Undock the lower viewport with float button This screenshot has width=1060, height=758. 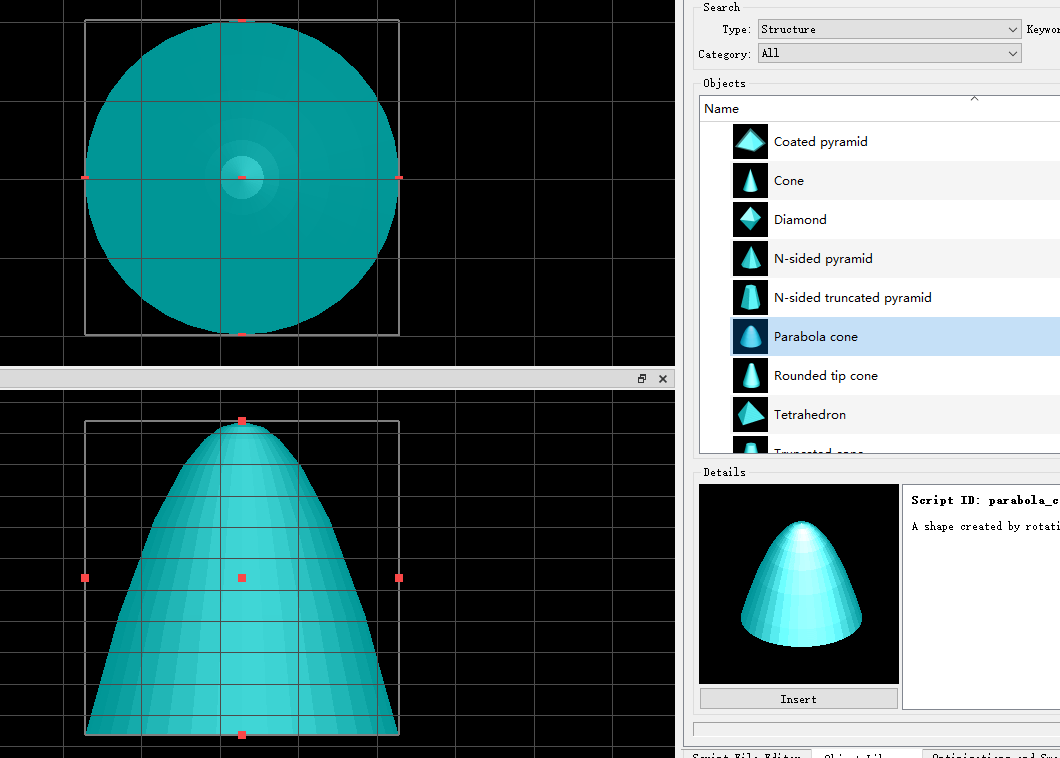[x=642, y=379]
